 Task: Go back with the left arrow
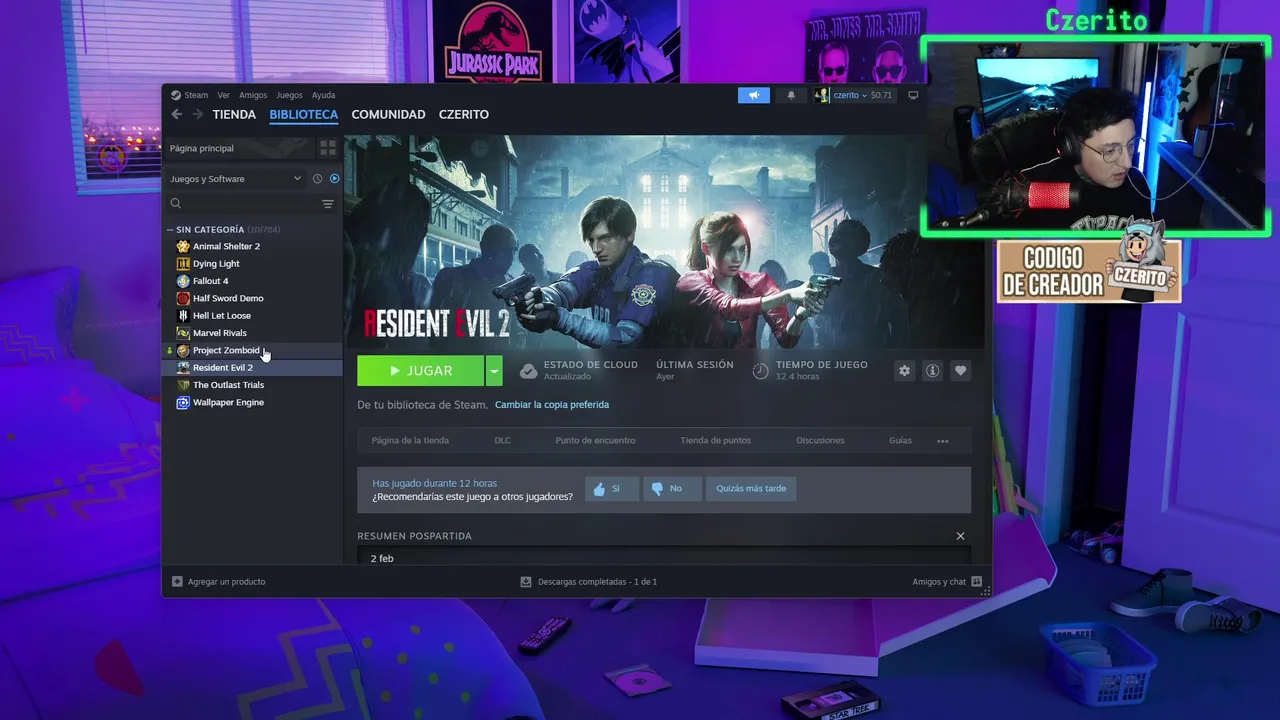[x=177, y=114]
